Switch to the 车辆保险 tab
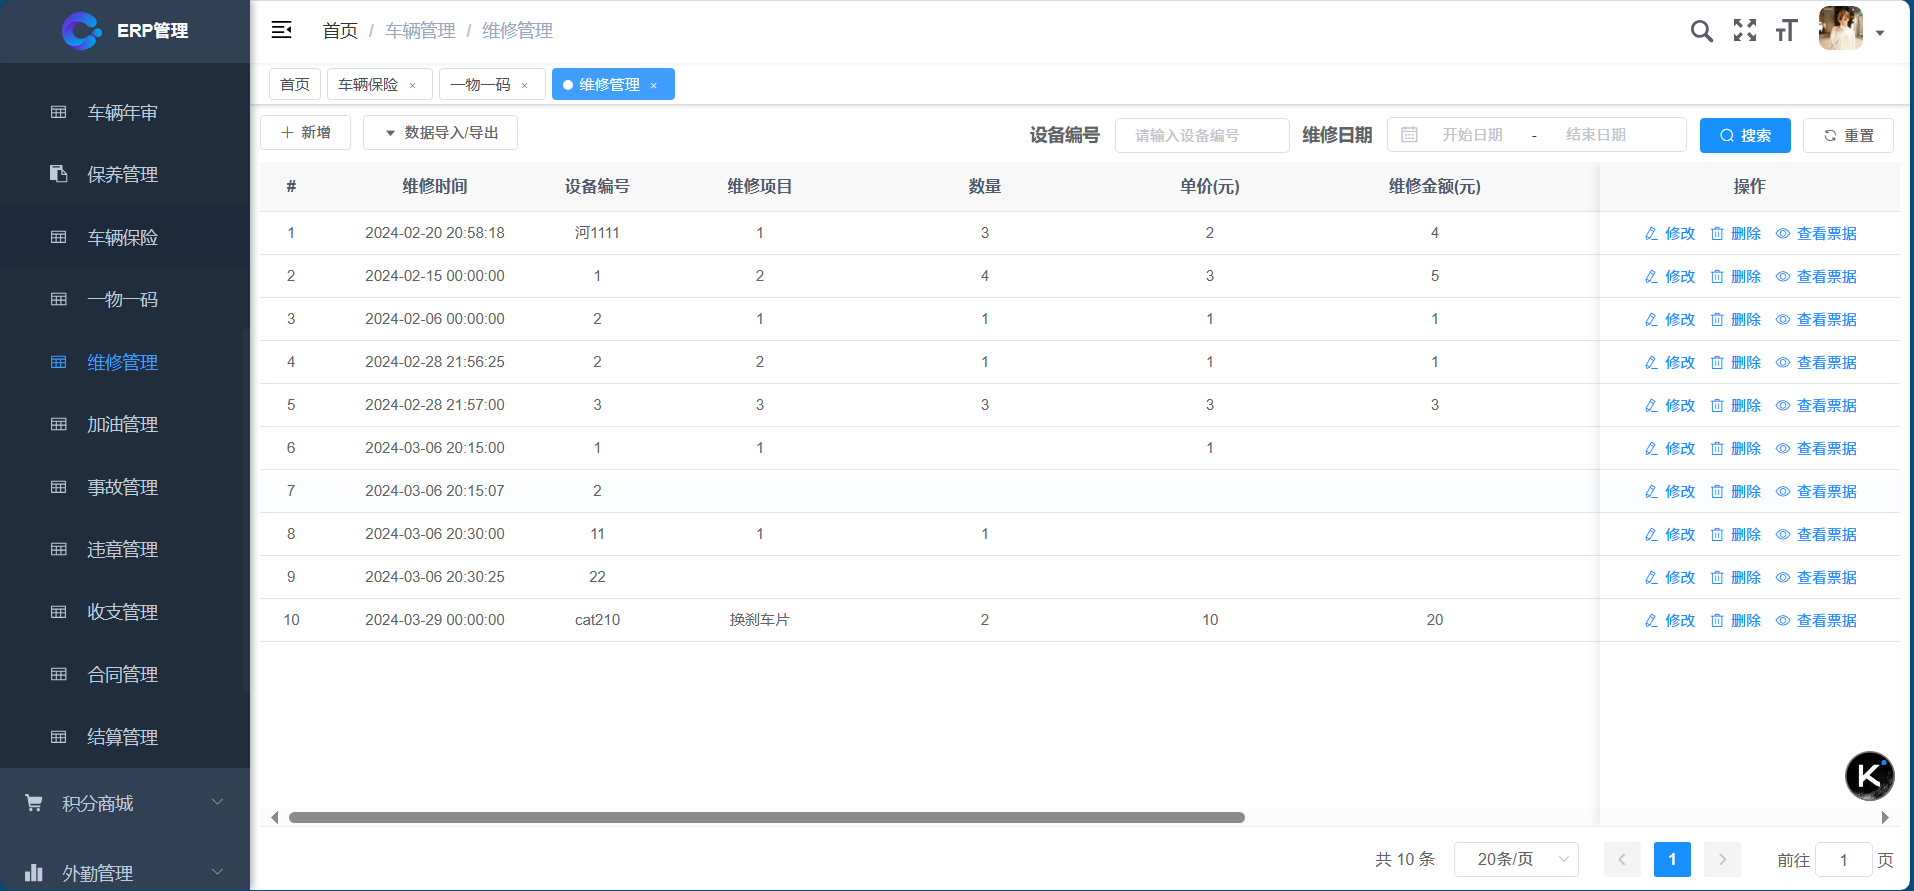The height and width of the screenshot is (891, 1914). 368,84
